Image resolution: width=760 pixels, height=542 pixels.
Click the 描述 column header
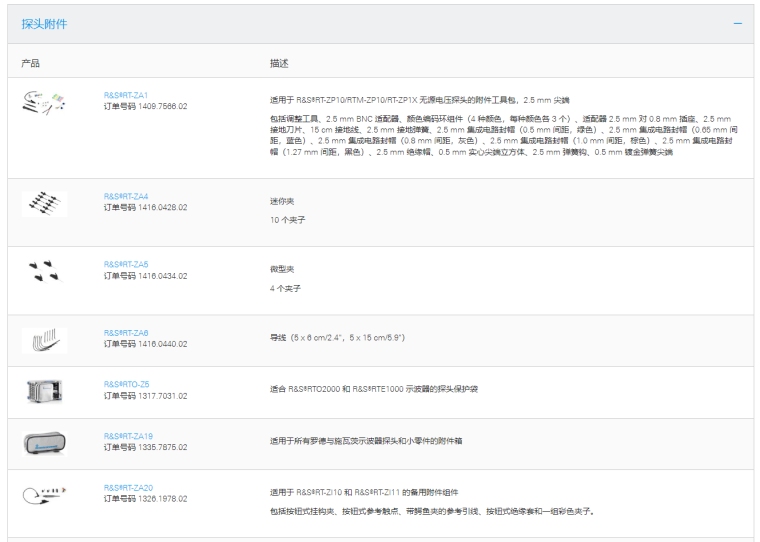279,63
